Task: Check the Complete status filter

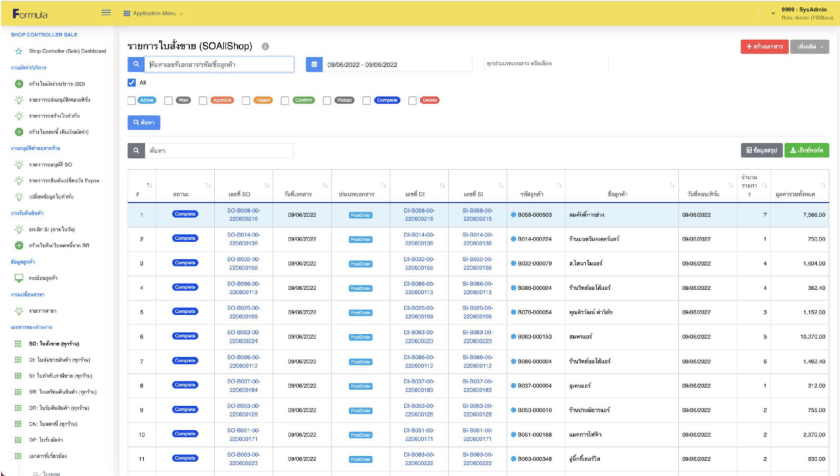Action: coord(366,100)
